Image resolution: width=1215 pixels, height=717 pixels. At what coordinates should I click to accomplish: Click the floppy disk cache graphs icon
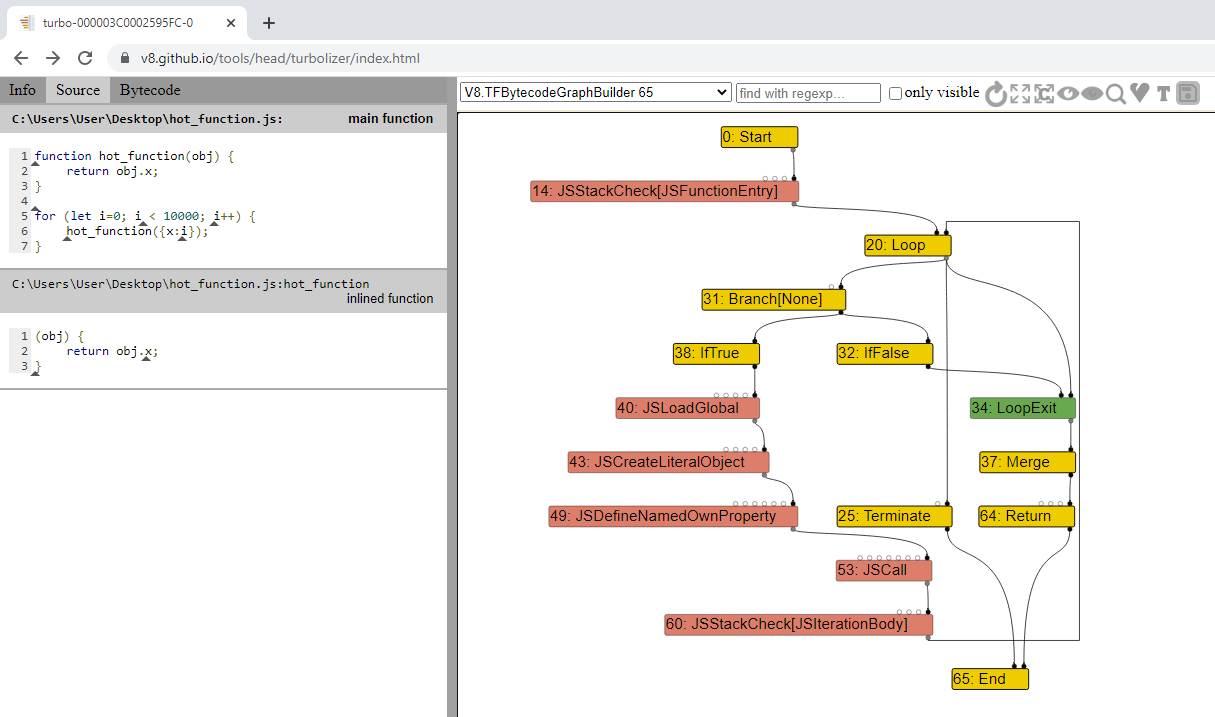click(x=1187, y=94)
